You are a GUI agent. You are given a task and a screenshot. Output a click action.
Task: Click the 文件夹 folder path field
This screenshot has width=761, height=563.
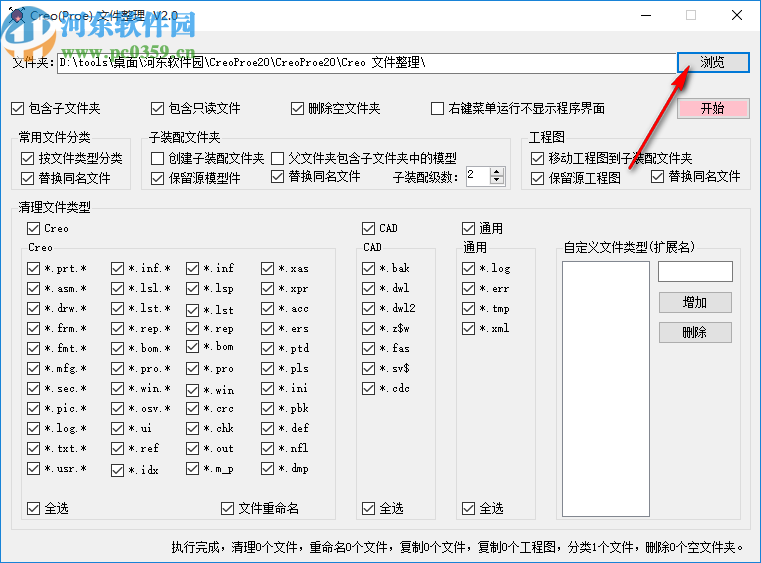click(x=366, y=63)
